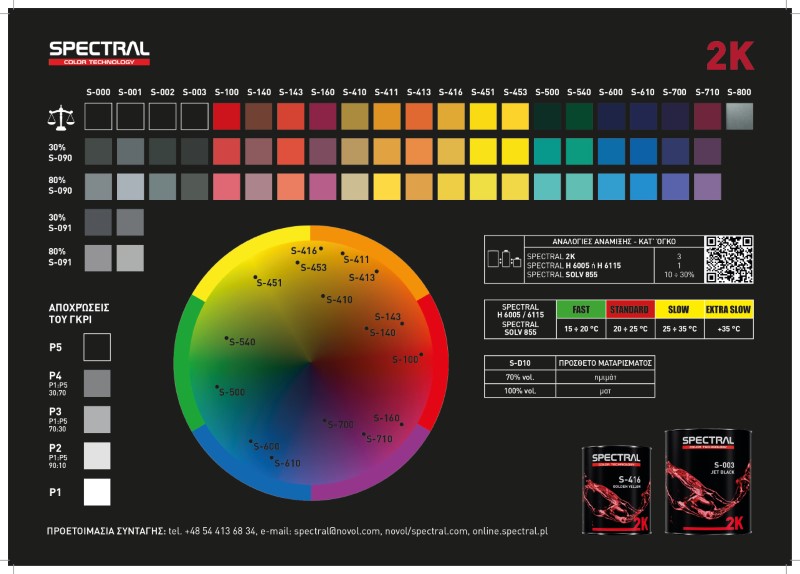Click the yellow SLOW hardener cell
This screenshot has height=574, width=800.
point(679,310)
